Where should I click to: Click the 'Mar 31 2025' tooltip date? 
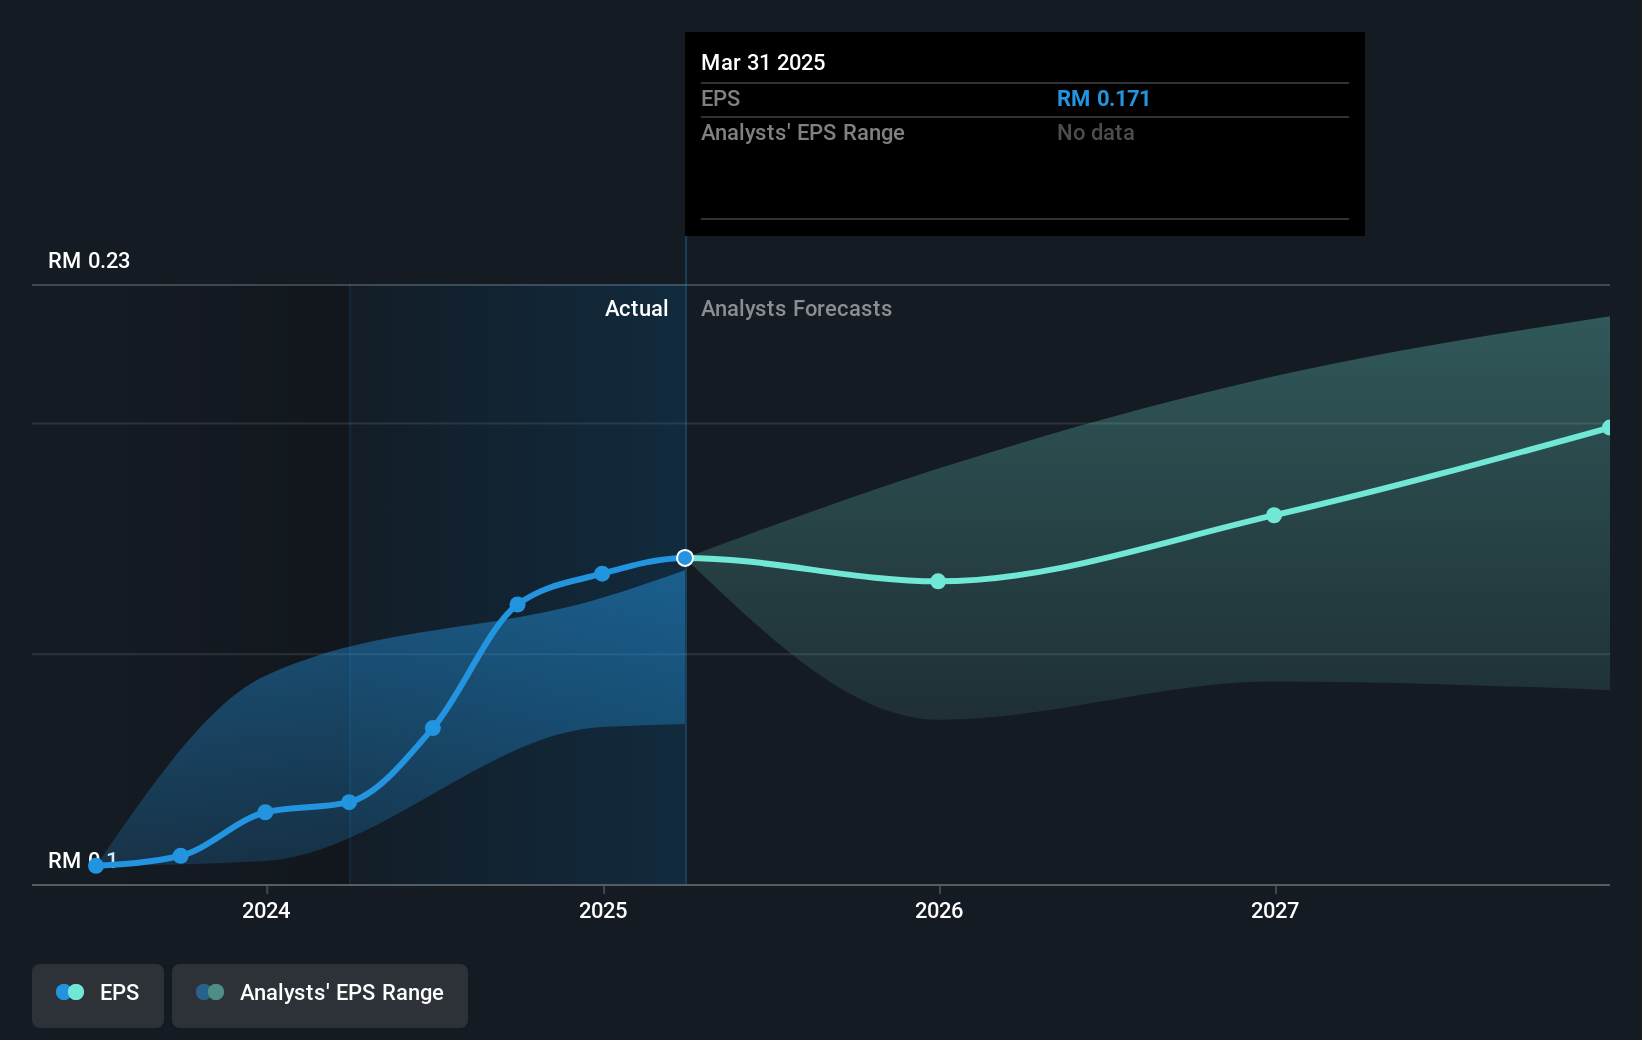point(763,63)
